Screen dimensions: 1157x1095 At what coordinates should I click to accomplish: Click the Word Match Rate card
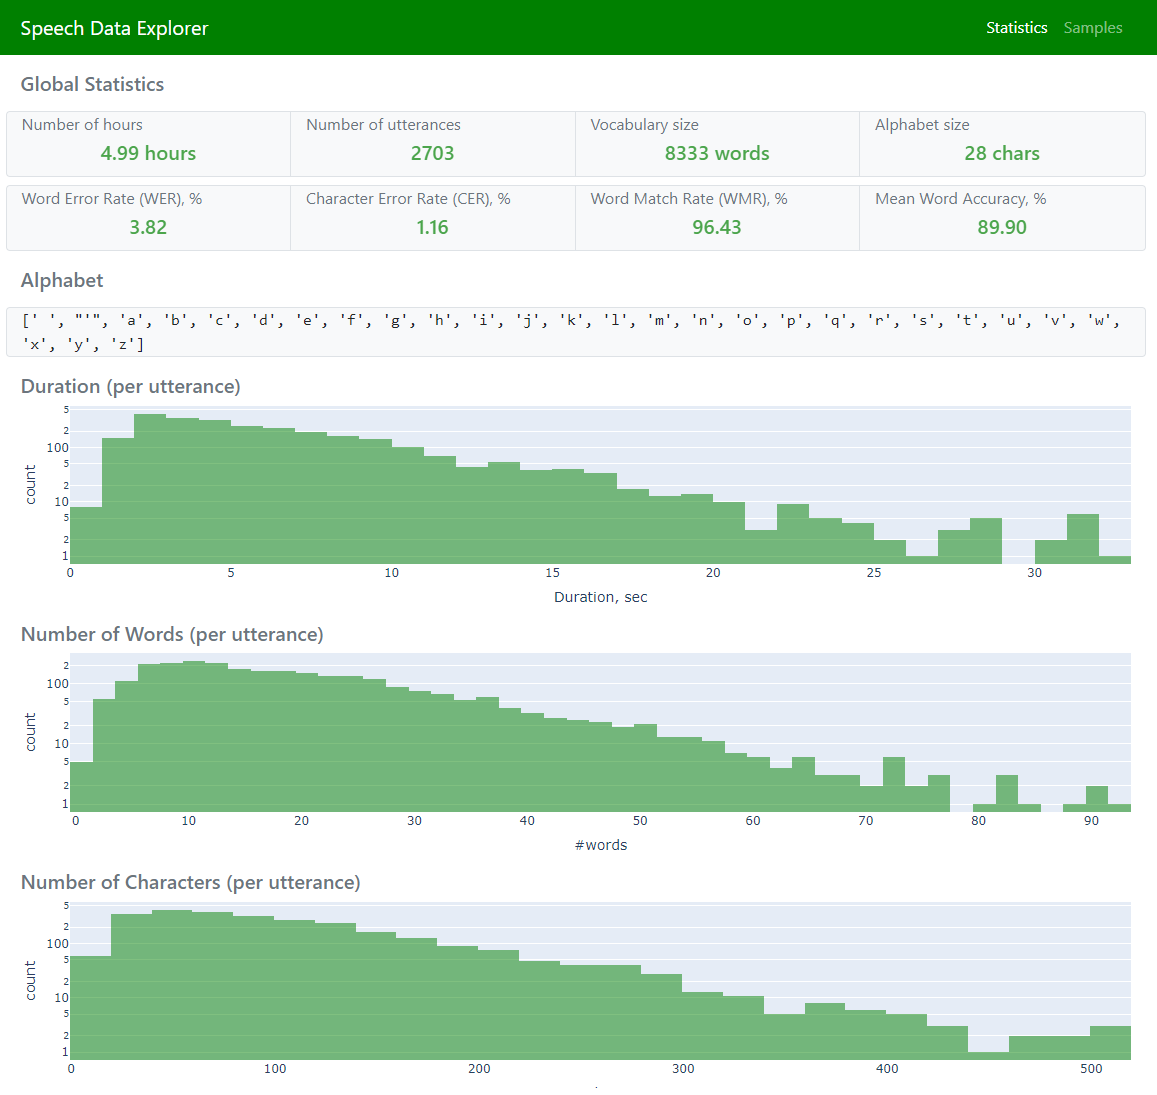[x=716, y=217]
